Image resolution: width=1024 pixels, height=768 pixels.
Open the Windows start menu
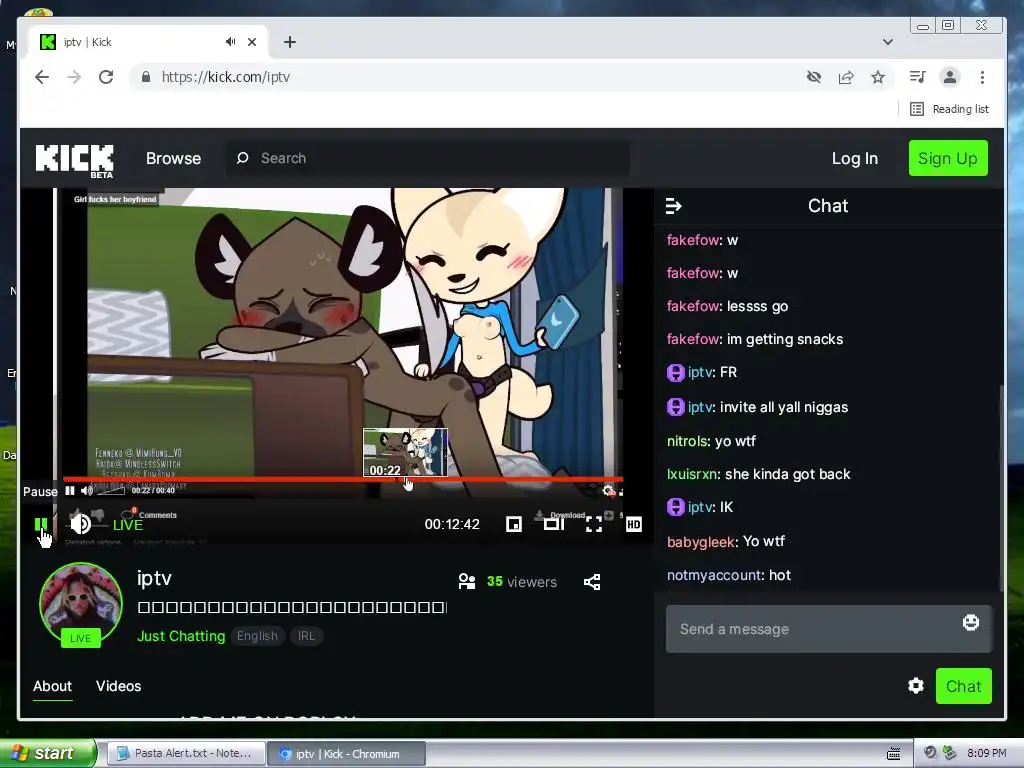(x=48, y=753)
